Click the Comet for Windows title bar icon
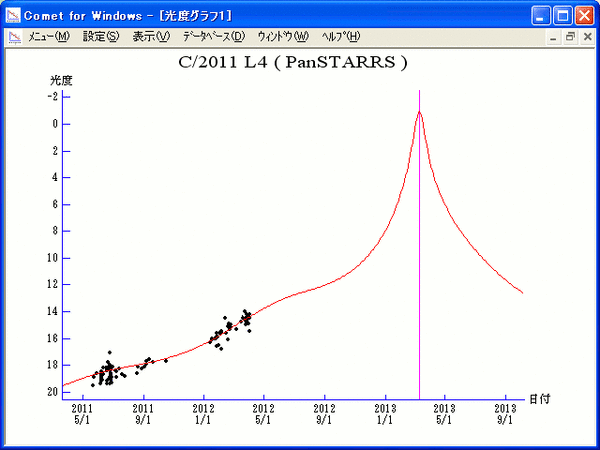 pos(13,14)
